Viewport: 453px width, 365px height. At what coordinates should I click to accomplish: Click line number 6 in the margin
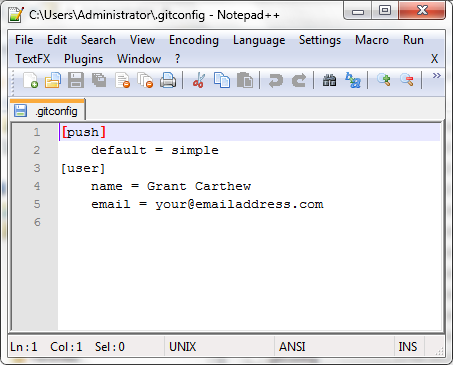(37, 222)
